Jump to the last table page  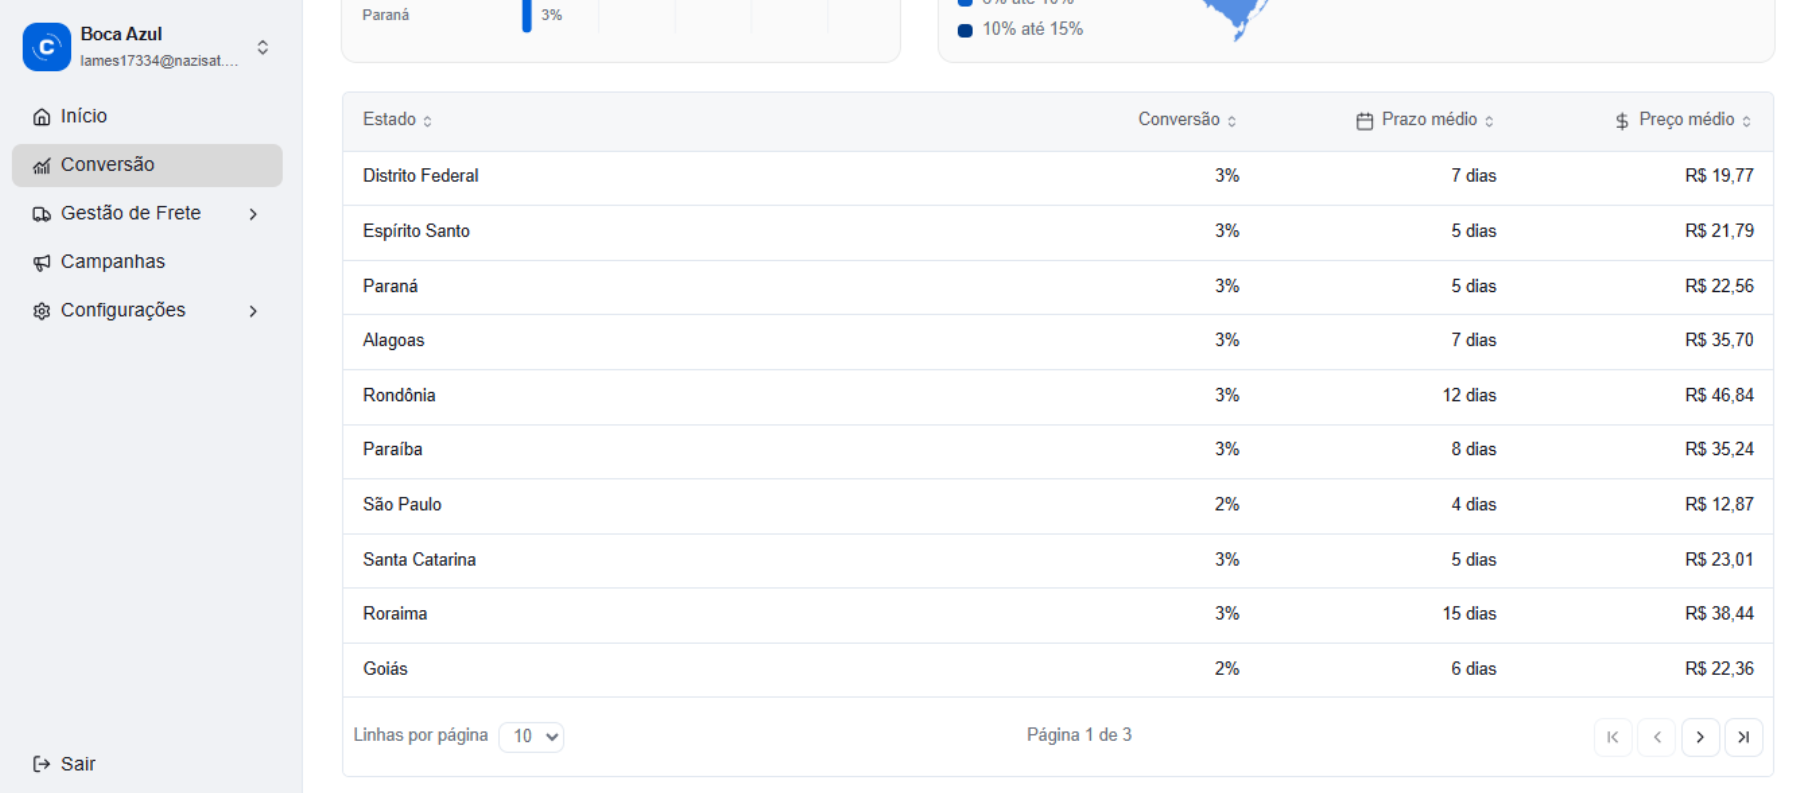pos(1743,737)
